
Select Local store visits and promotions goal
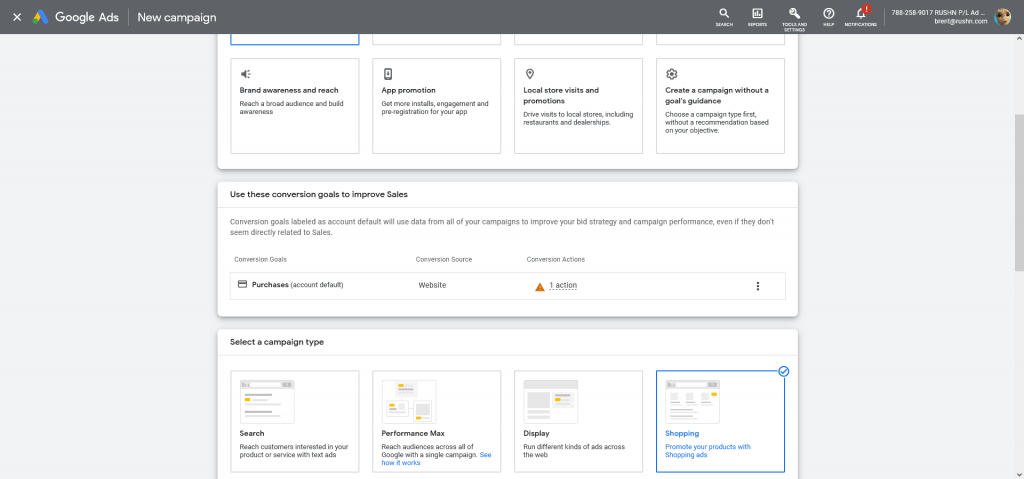tap(578, 106)
